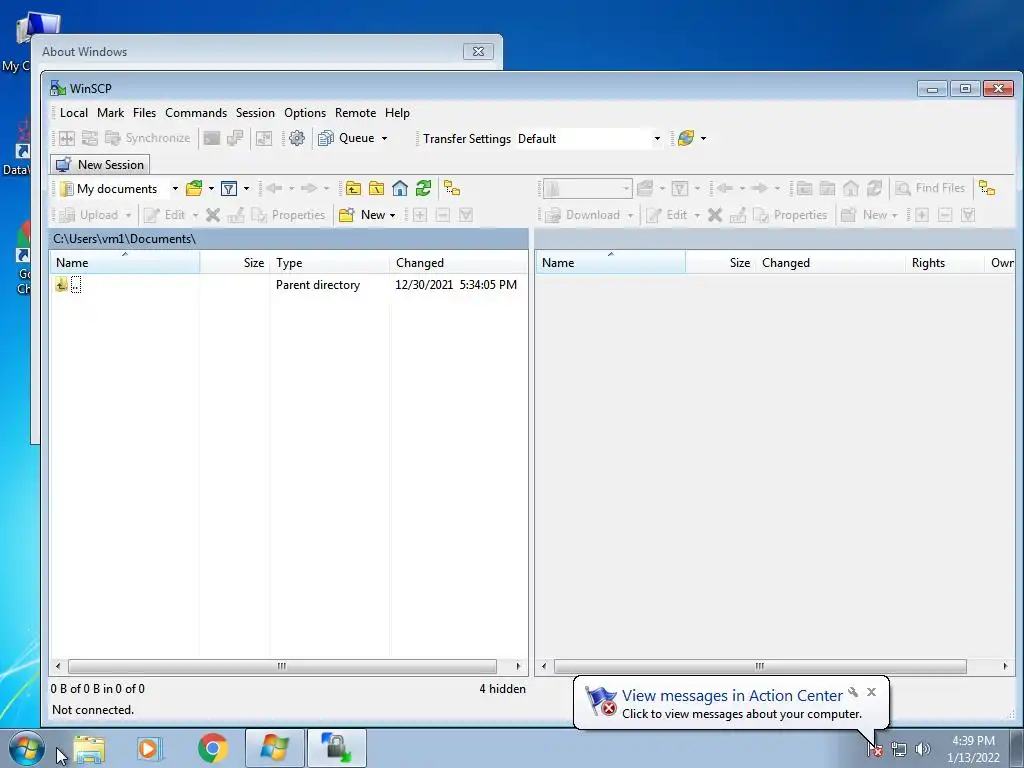Sort local panel by Size column

(x=234, y=263)
